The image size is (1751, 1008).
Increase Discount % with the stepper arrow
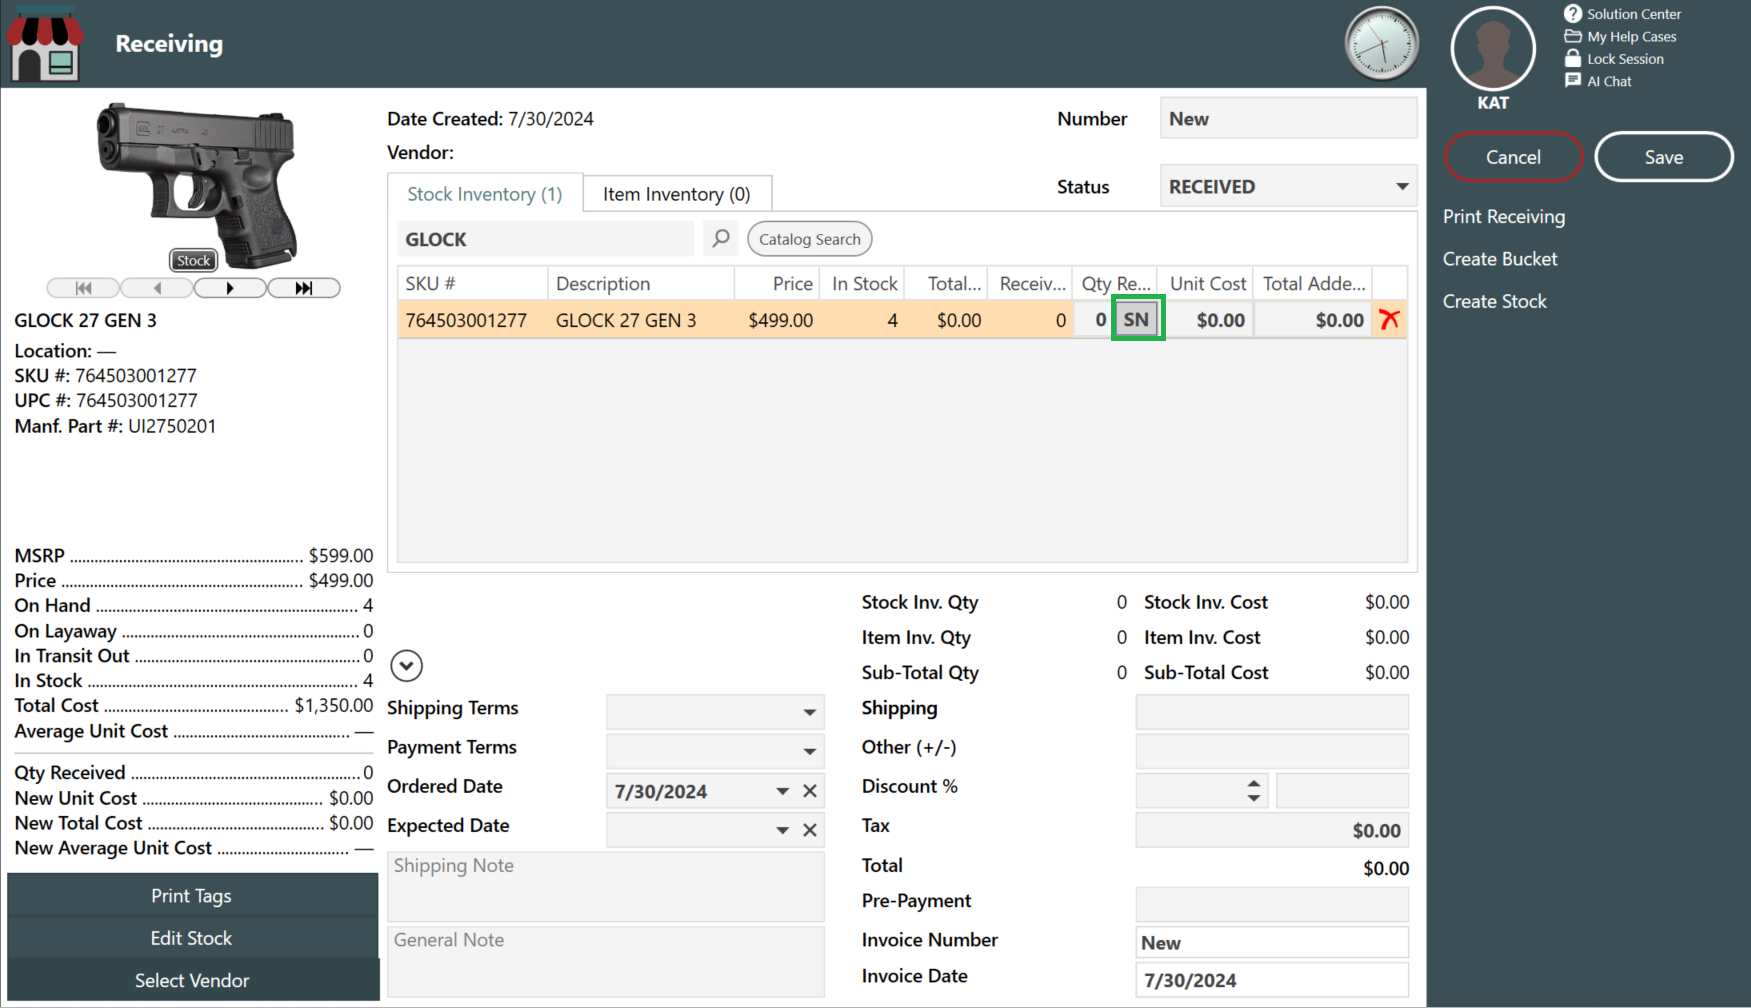pos(1253,784)
